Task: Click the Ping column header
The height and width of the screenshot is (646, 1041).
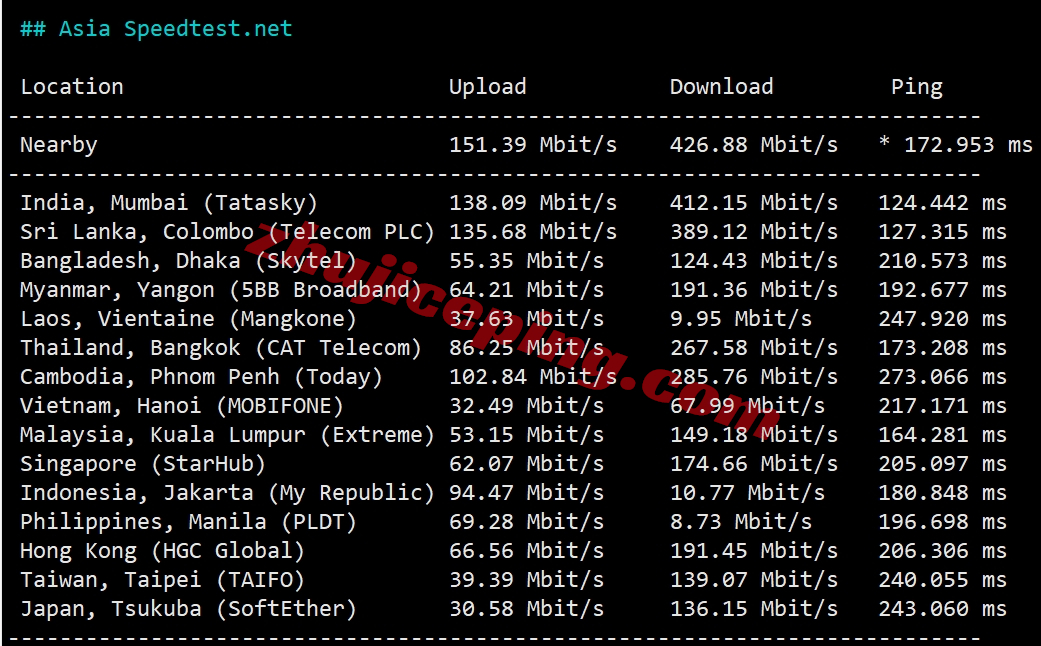Action: (916, 87)
